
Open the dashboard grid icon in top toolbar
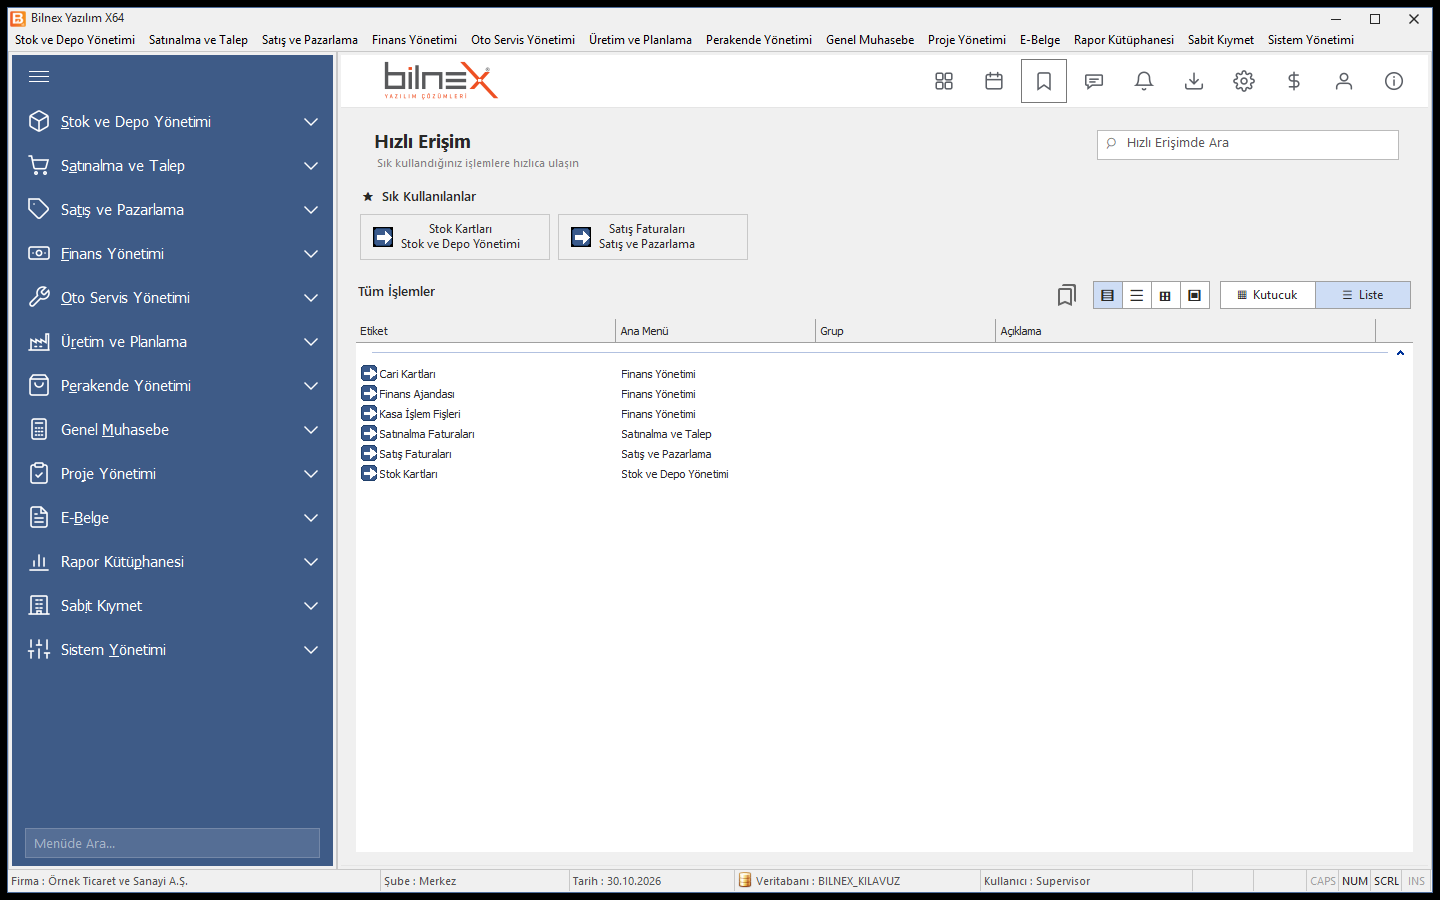click(944, 81)
